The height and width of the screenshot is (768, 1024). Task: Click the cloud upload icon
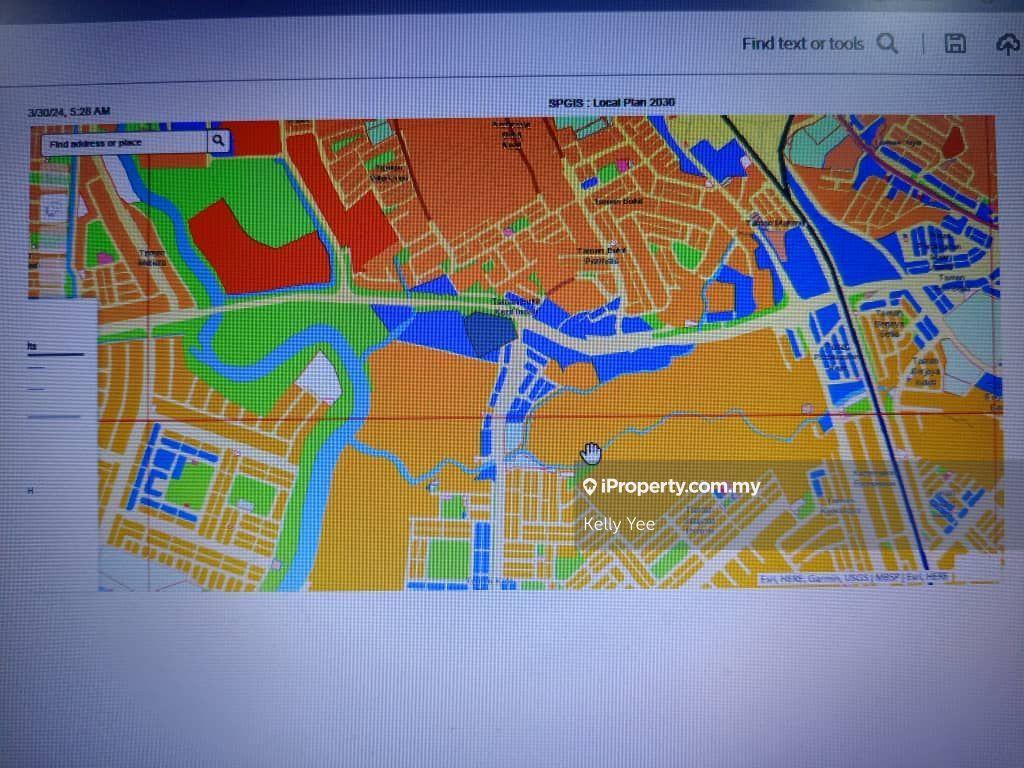point(1007,44)
